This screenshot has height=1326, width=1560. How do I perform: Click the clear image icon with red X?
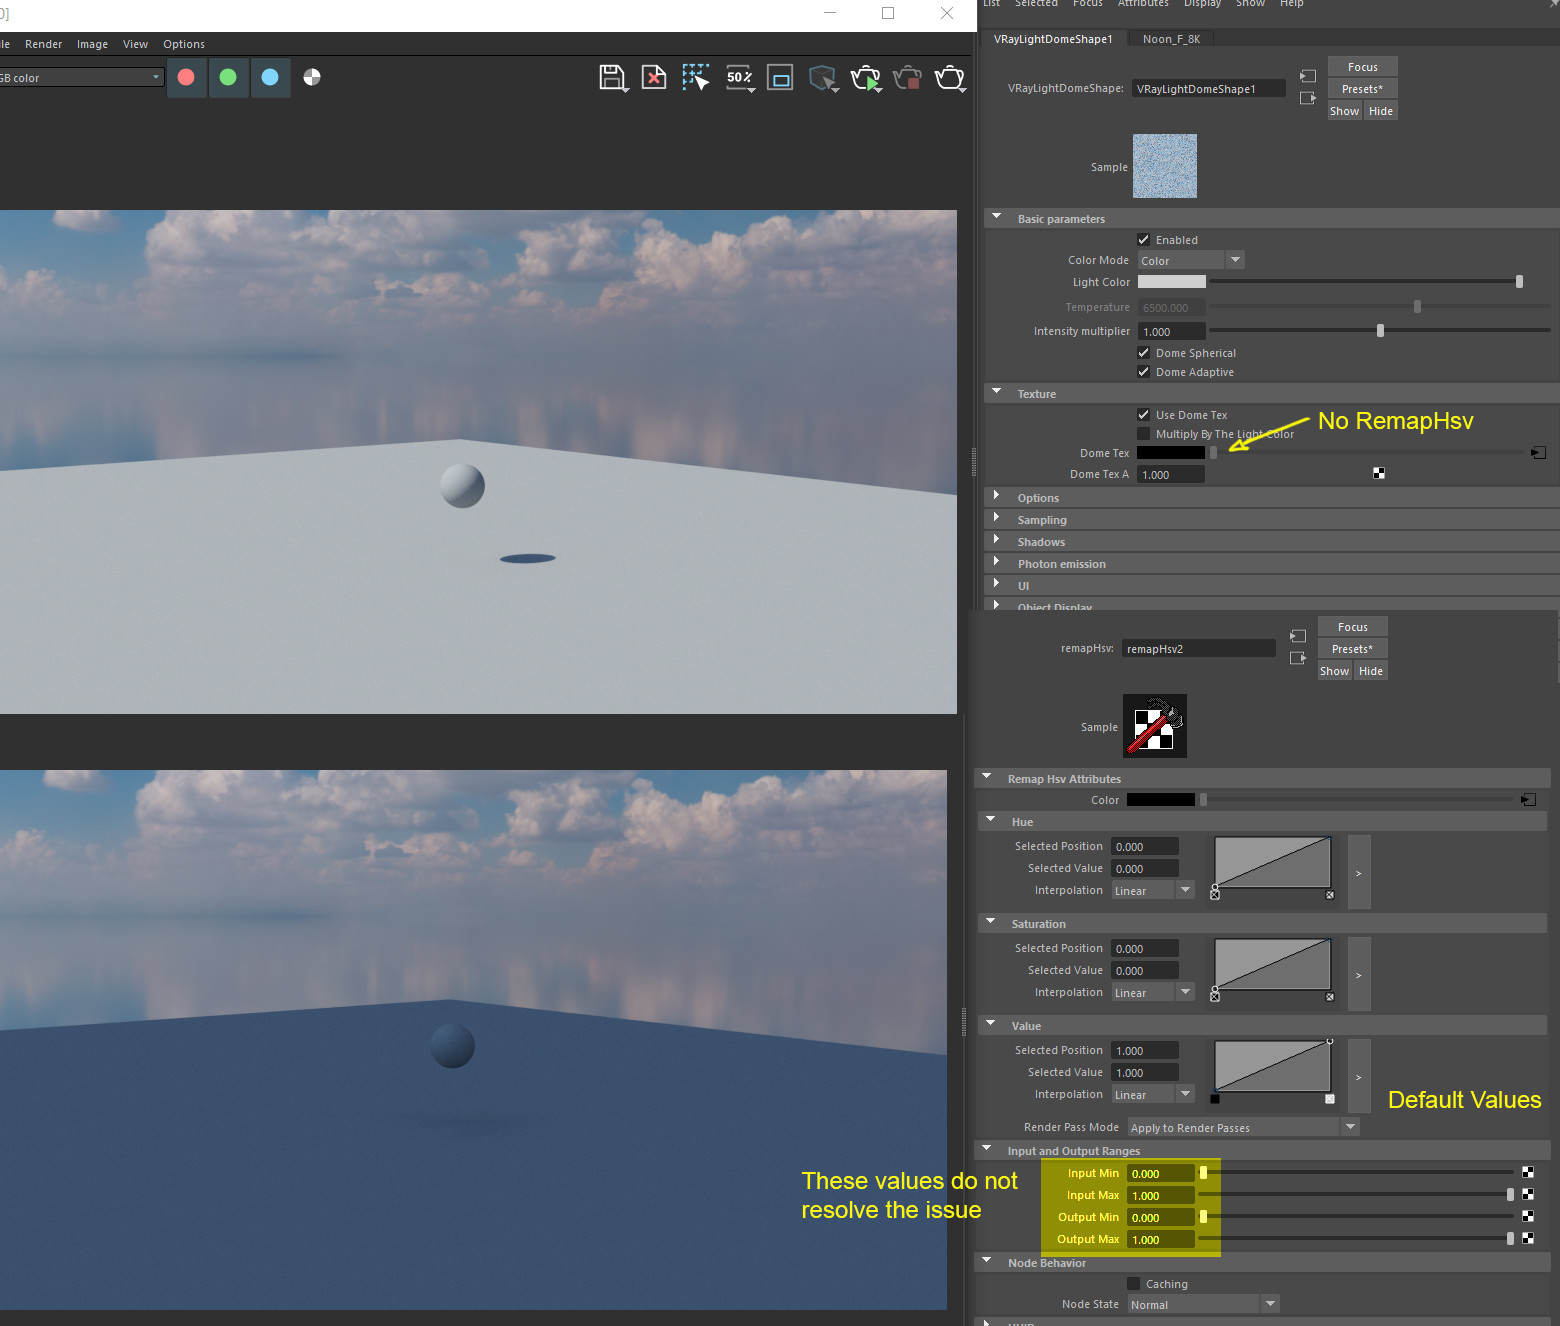654,77
